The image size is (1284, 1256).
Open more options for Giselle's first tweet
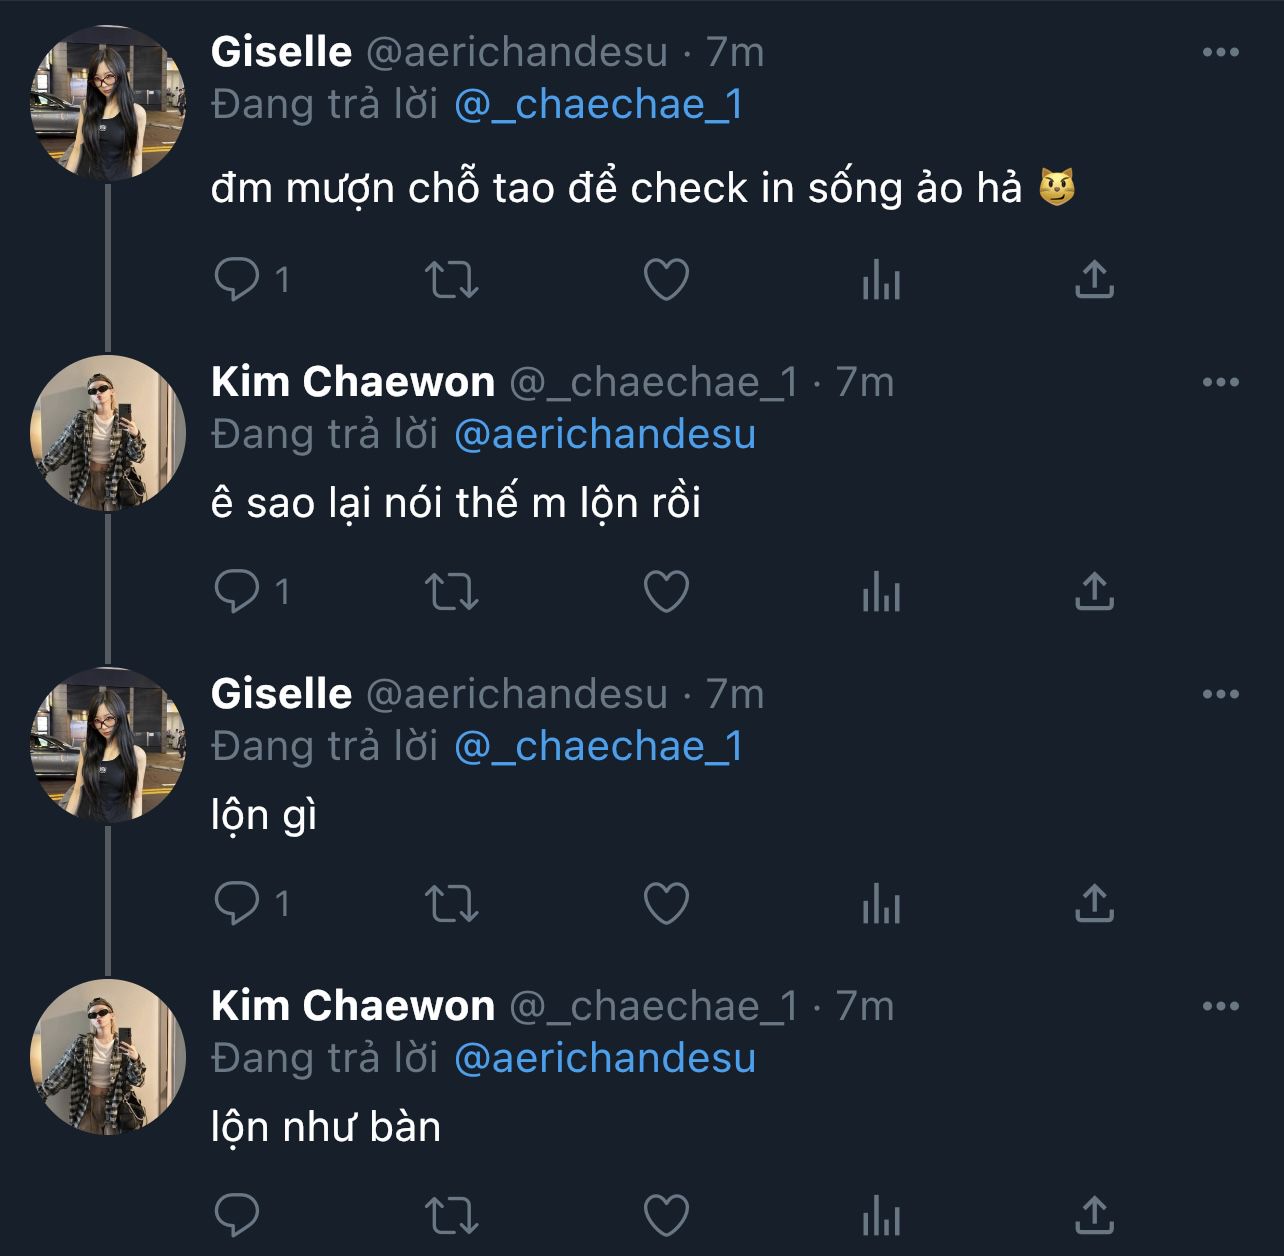click(x=1220, y=53)
